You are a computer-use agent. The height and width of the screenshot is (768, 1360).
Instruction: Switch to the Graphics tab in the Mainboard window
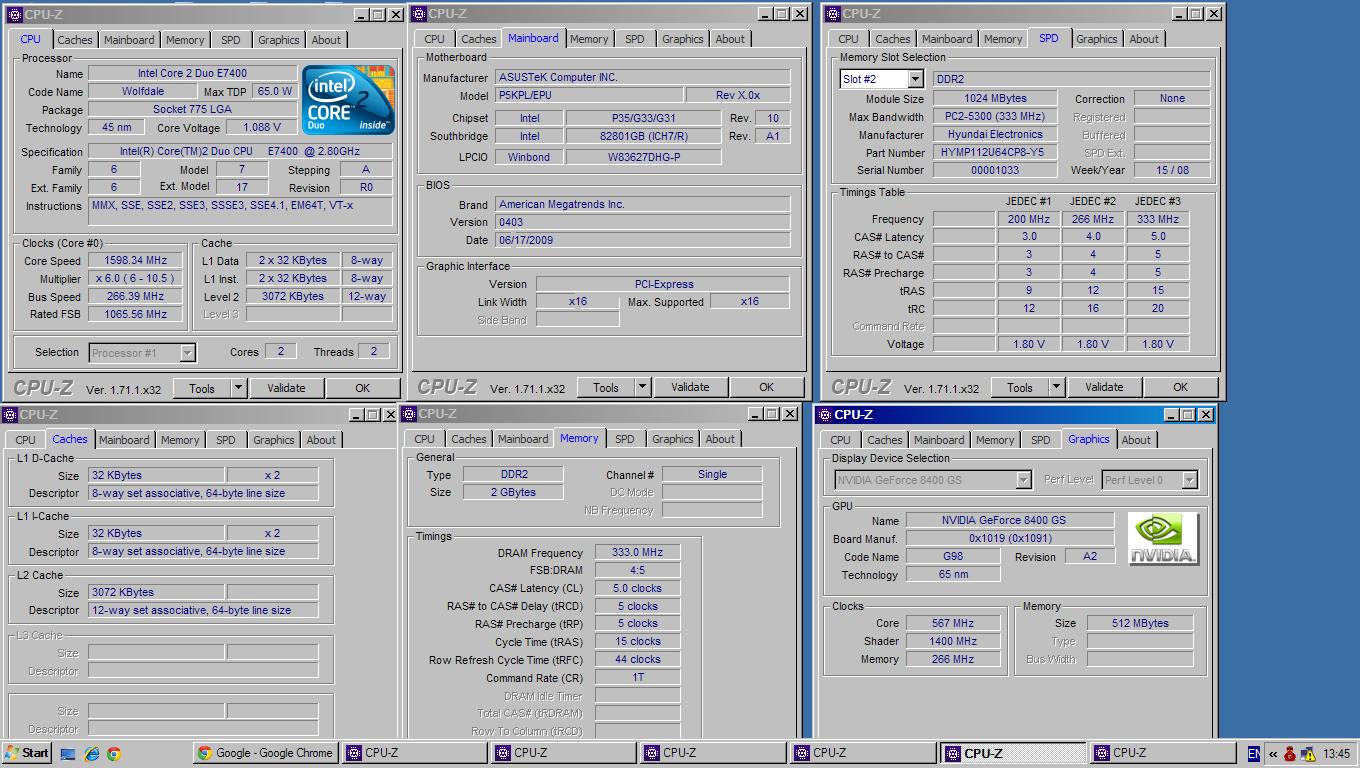point(683,39)
